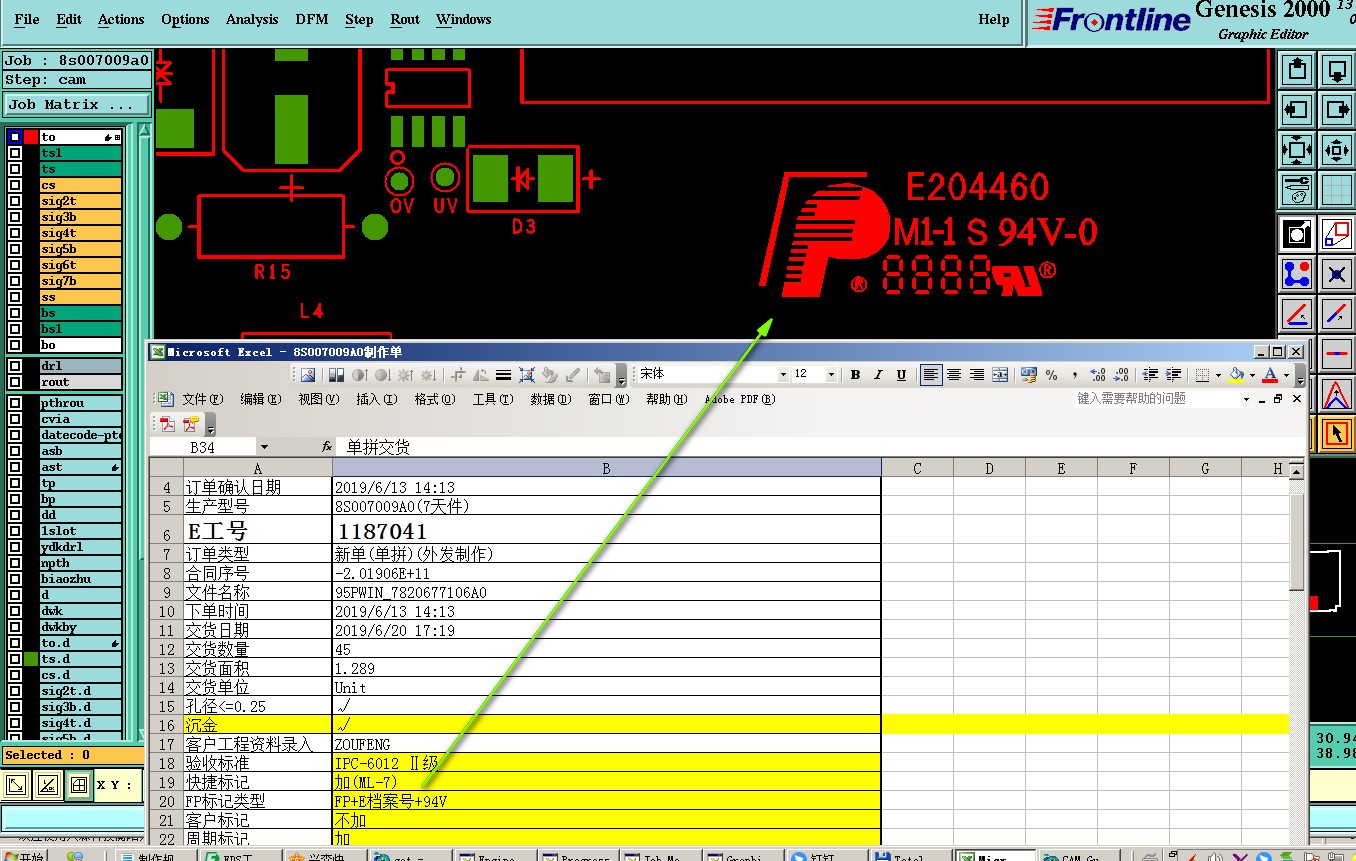Toggle the ss layer checkbox
Viewport: 1356px width, 861px height.
pos(14,297)
